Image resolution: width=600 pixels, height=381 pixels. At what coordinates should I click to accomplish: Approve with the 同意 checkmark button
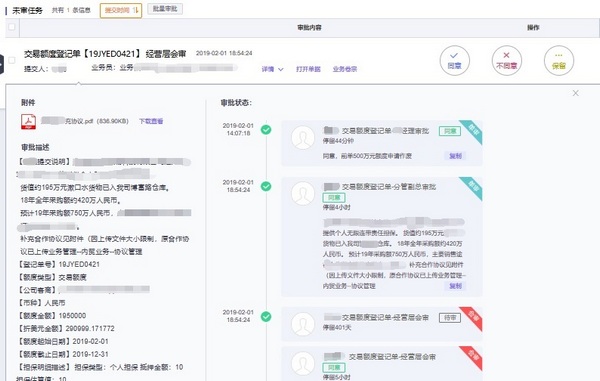(454, 60)
